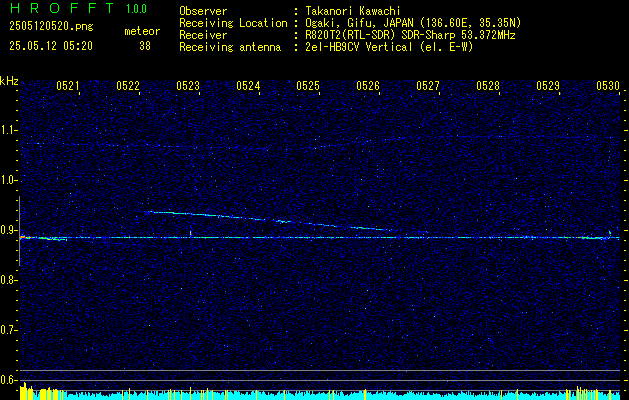Image resolution: width=629 pixels, height=400 pixels.
Task: Click the 2el-HB9CV Vertical antenna text
Action: (x=390, y=47)
